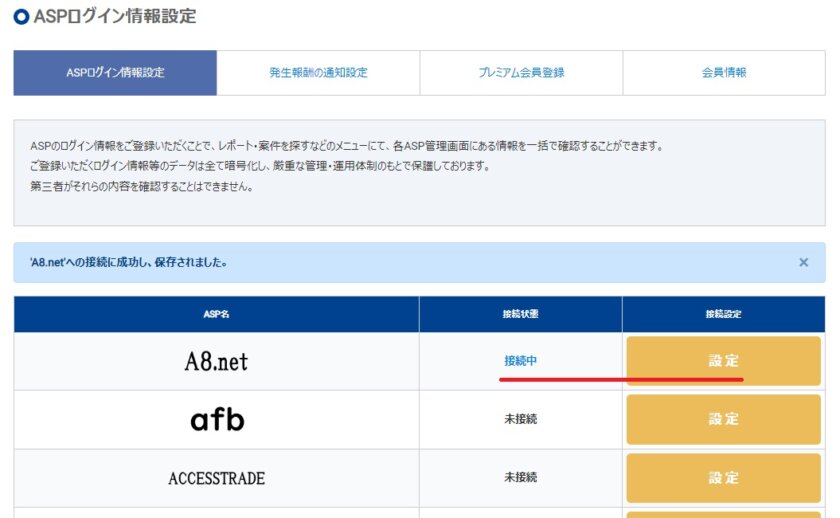Click the ASP名 column header
The image size is (840, 518).
tap(216, 314)
